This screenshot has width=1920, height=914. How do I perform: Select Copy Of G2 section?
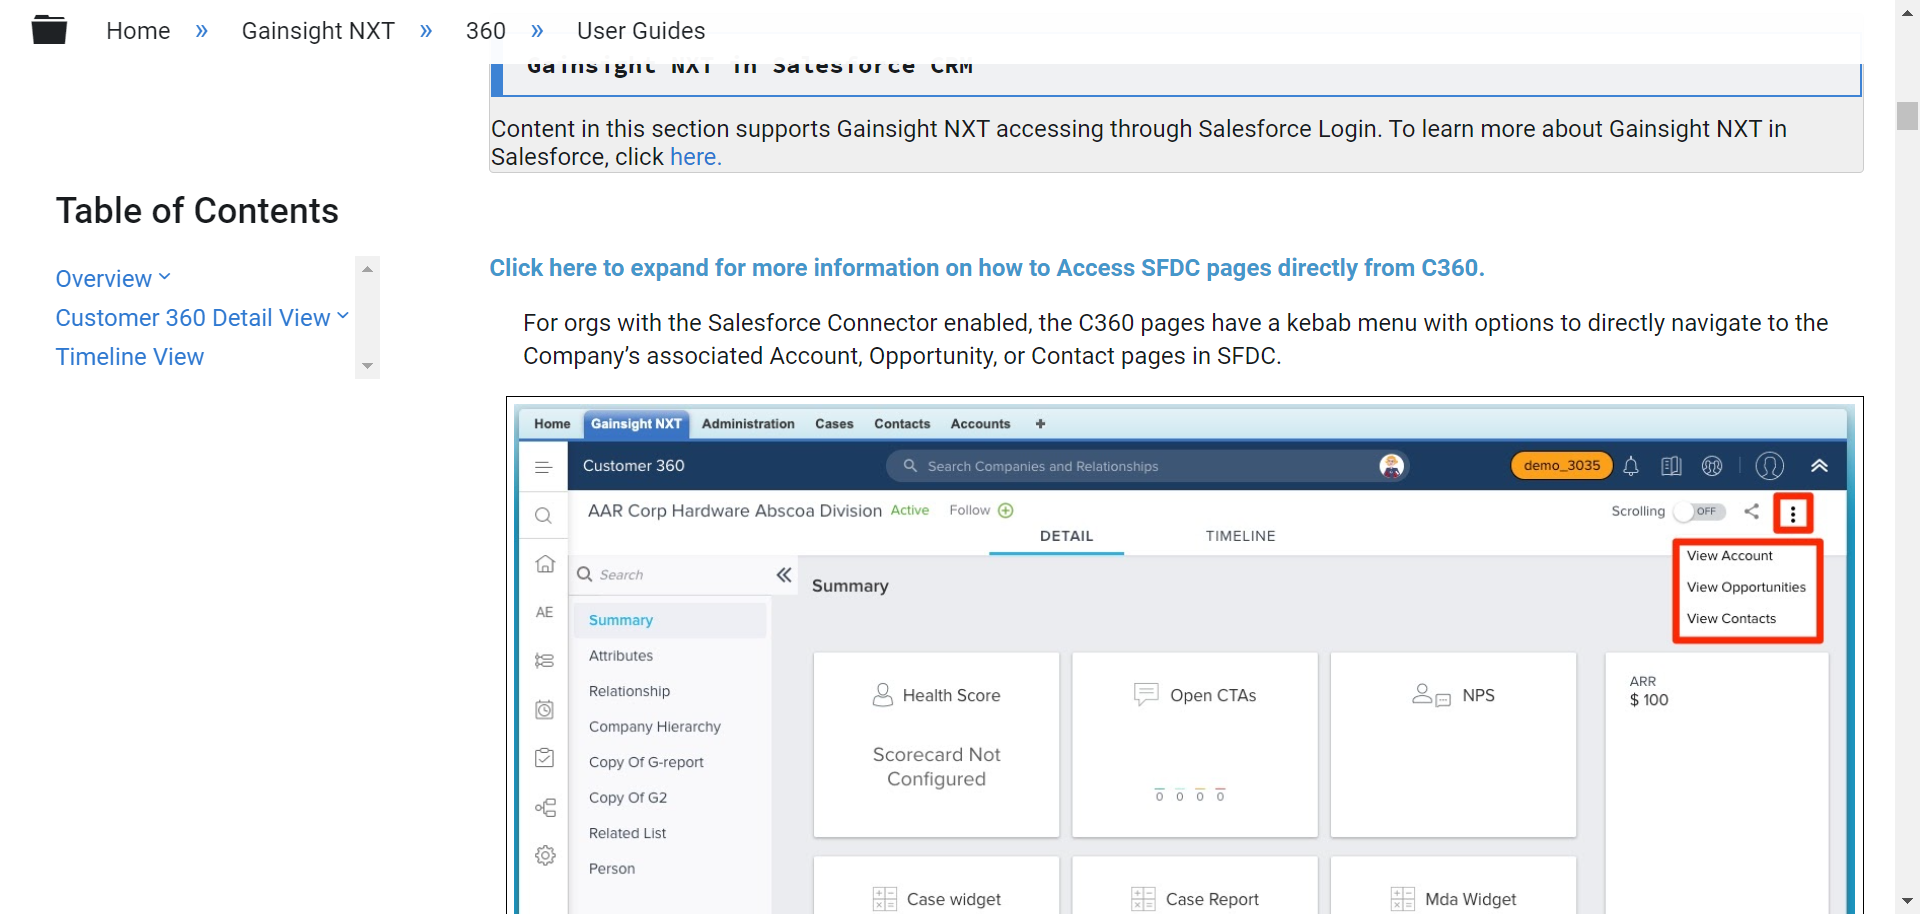[x=628, y=798]
